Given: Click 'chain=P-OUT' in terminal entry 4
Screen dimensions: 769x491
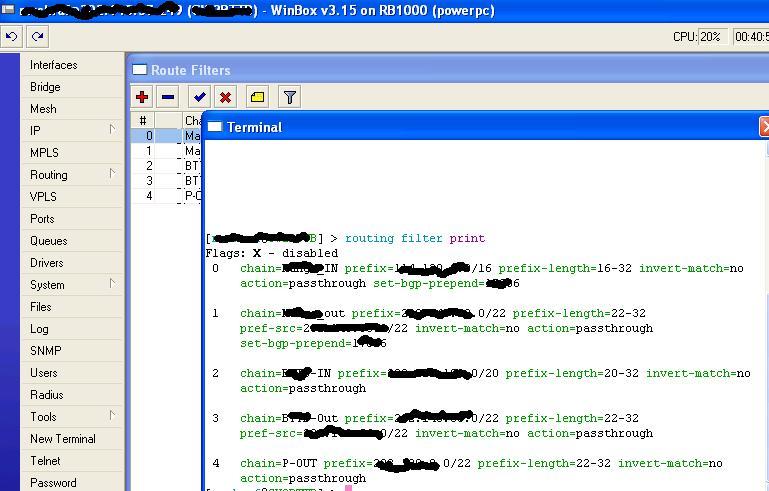Looking at the screenshot, I should tap(278, 464).
